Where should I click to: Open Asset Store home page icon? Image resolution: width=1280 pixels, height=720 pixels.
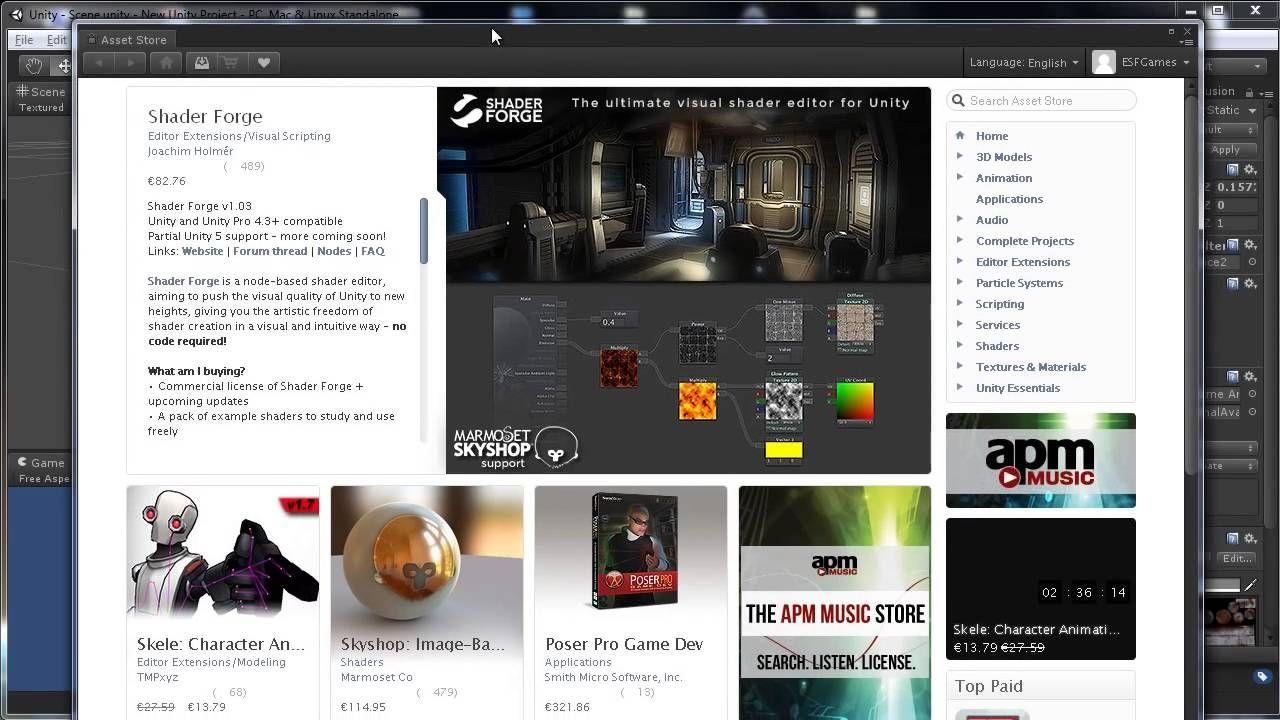click(167, 63)
